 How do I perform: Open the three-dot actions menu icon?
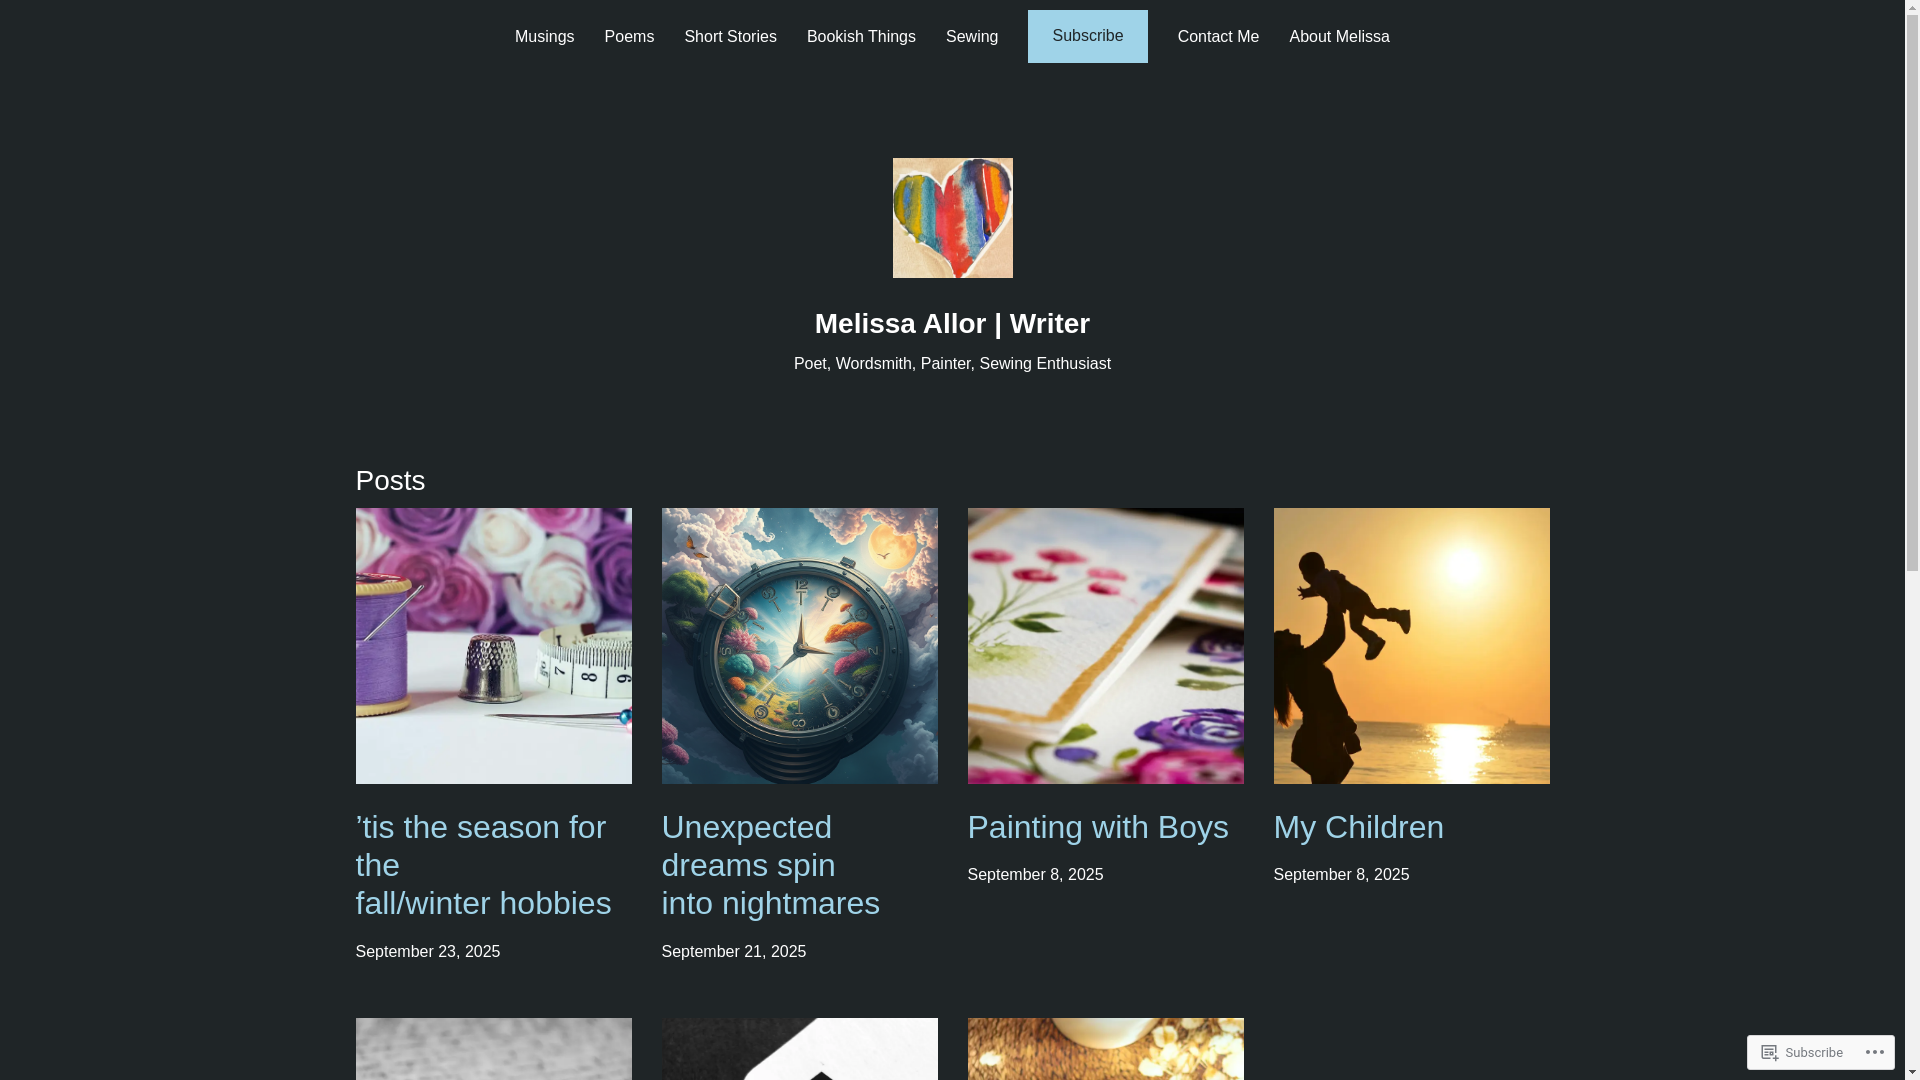click(1874, 1052)
